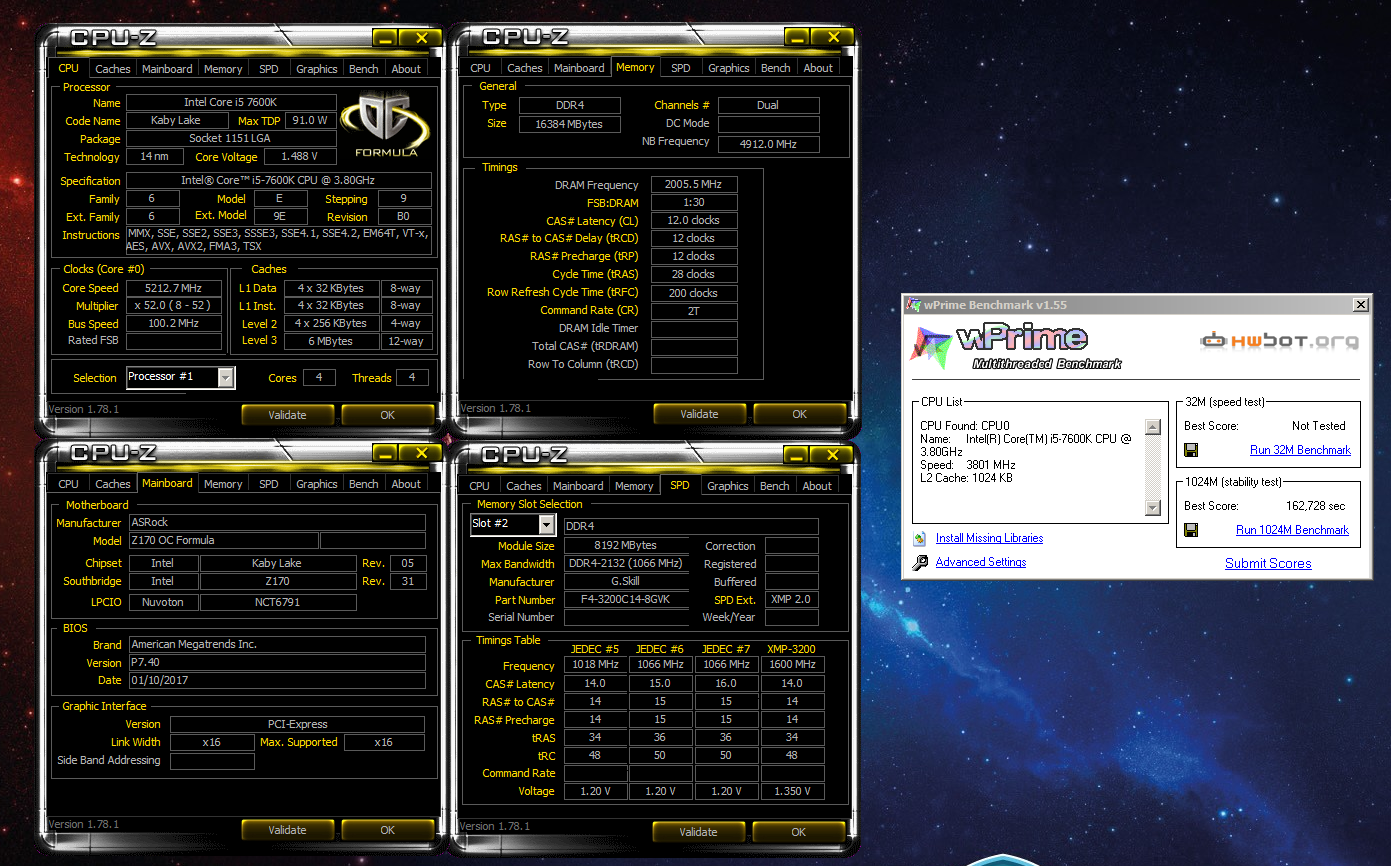
Task: Click Validate in the Memory tab window
Action: pyautogui.click(x=699, y=414)
